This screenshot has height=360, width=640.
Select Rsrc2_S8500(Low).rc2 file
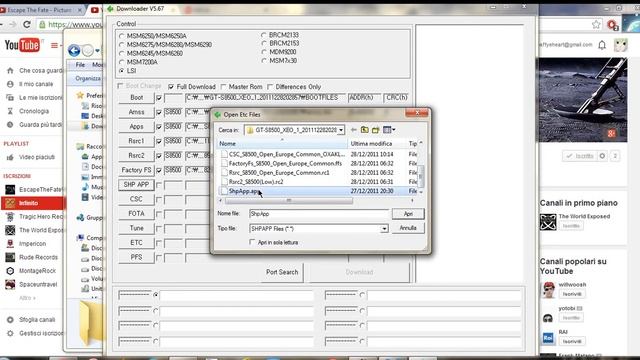[256, 182]
